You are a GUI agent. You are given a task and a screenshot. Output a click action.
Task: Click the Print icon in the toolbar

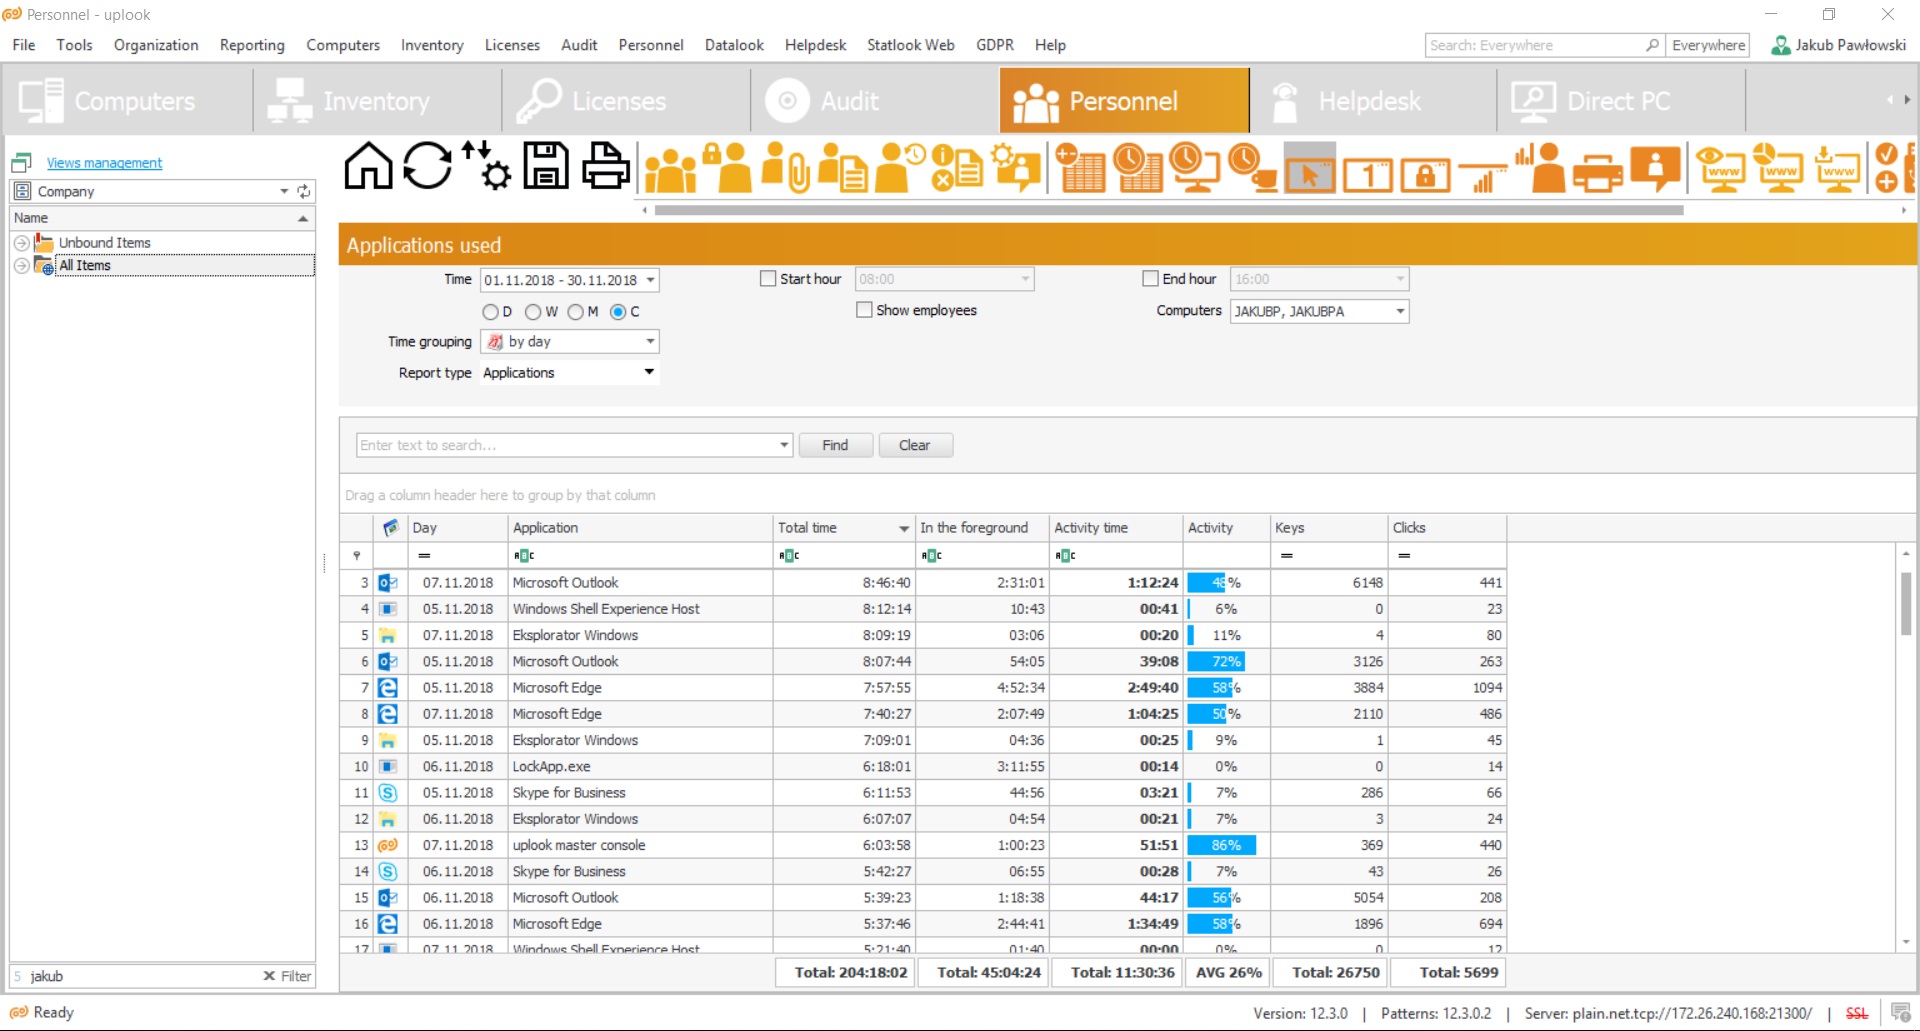pyautogui.click(x=606, y=166)
